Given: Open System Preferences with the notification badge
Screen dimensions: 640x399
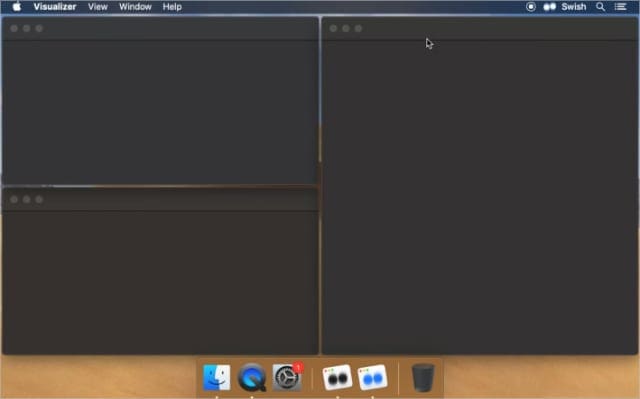Looking at the screenshot, I should (287, 377).
